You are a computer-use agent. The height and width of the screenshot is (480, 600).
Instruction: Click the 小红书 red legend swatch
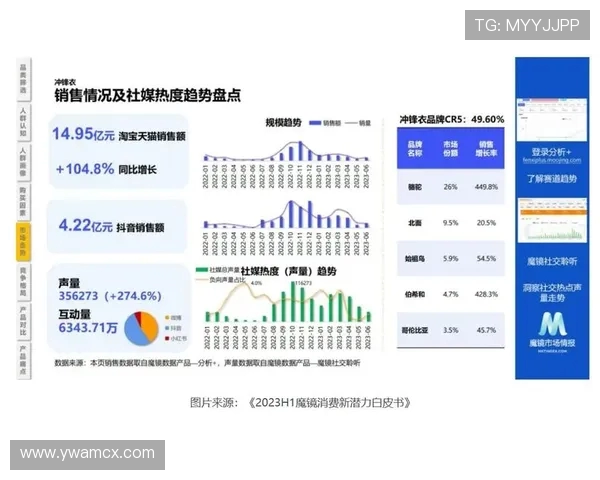coord(167,338)
